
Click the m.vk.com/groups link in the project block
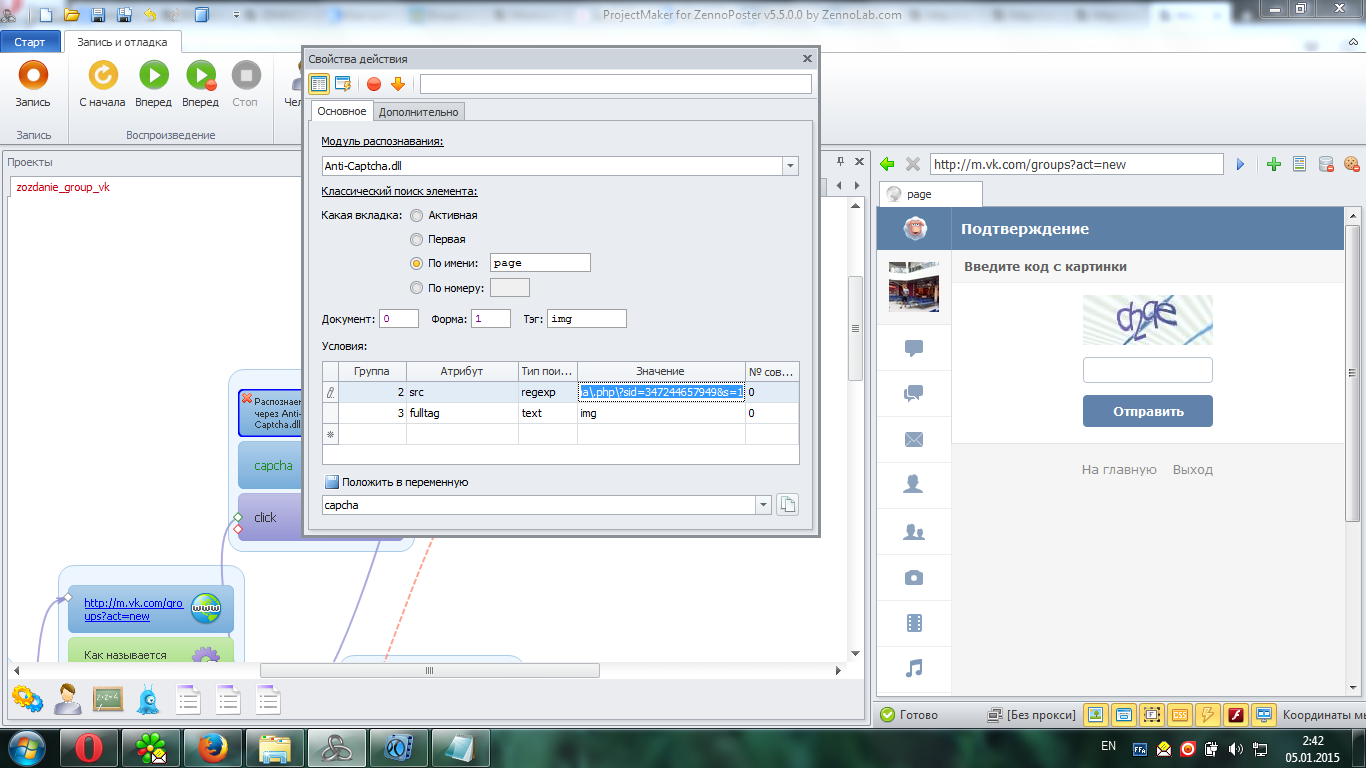[133, 609]
